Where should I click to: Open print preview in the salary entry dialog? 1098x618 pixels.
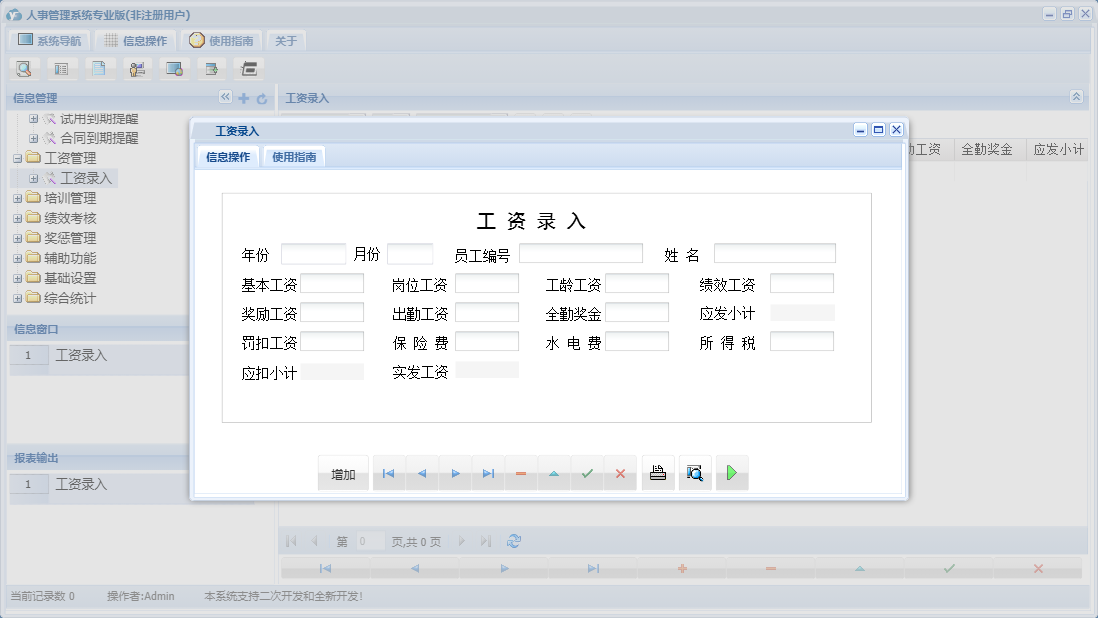[695, 472]
